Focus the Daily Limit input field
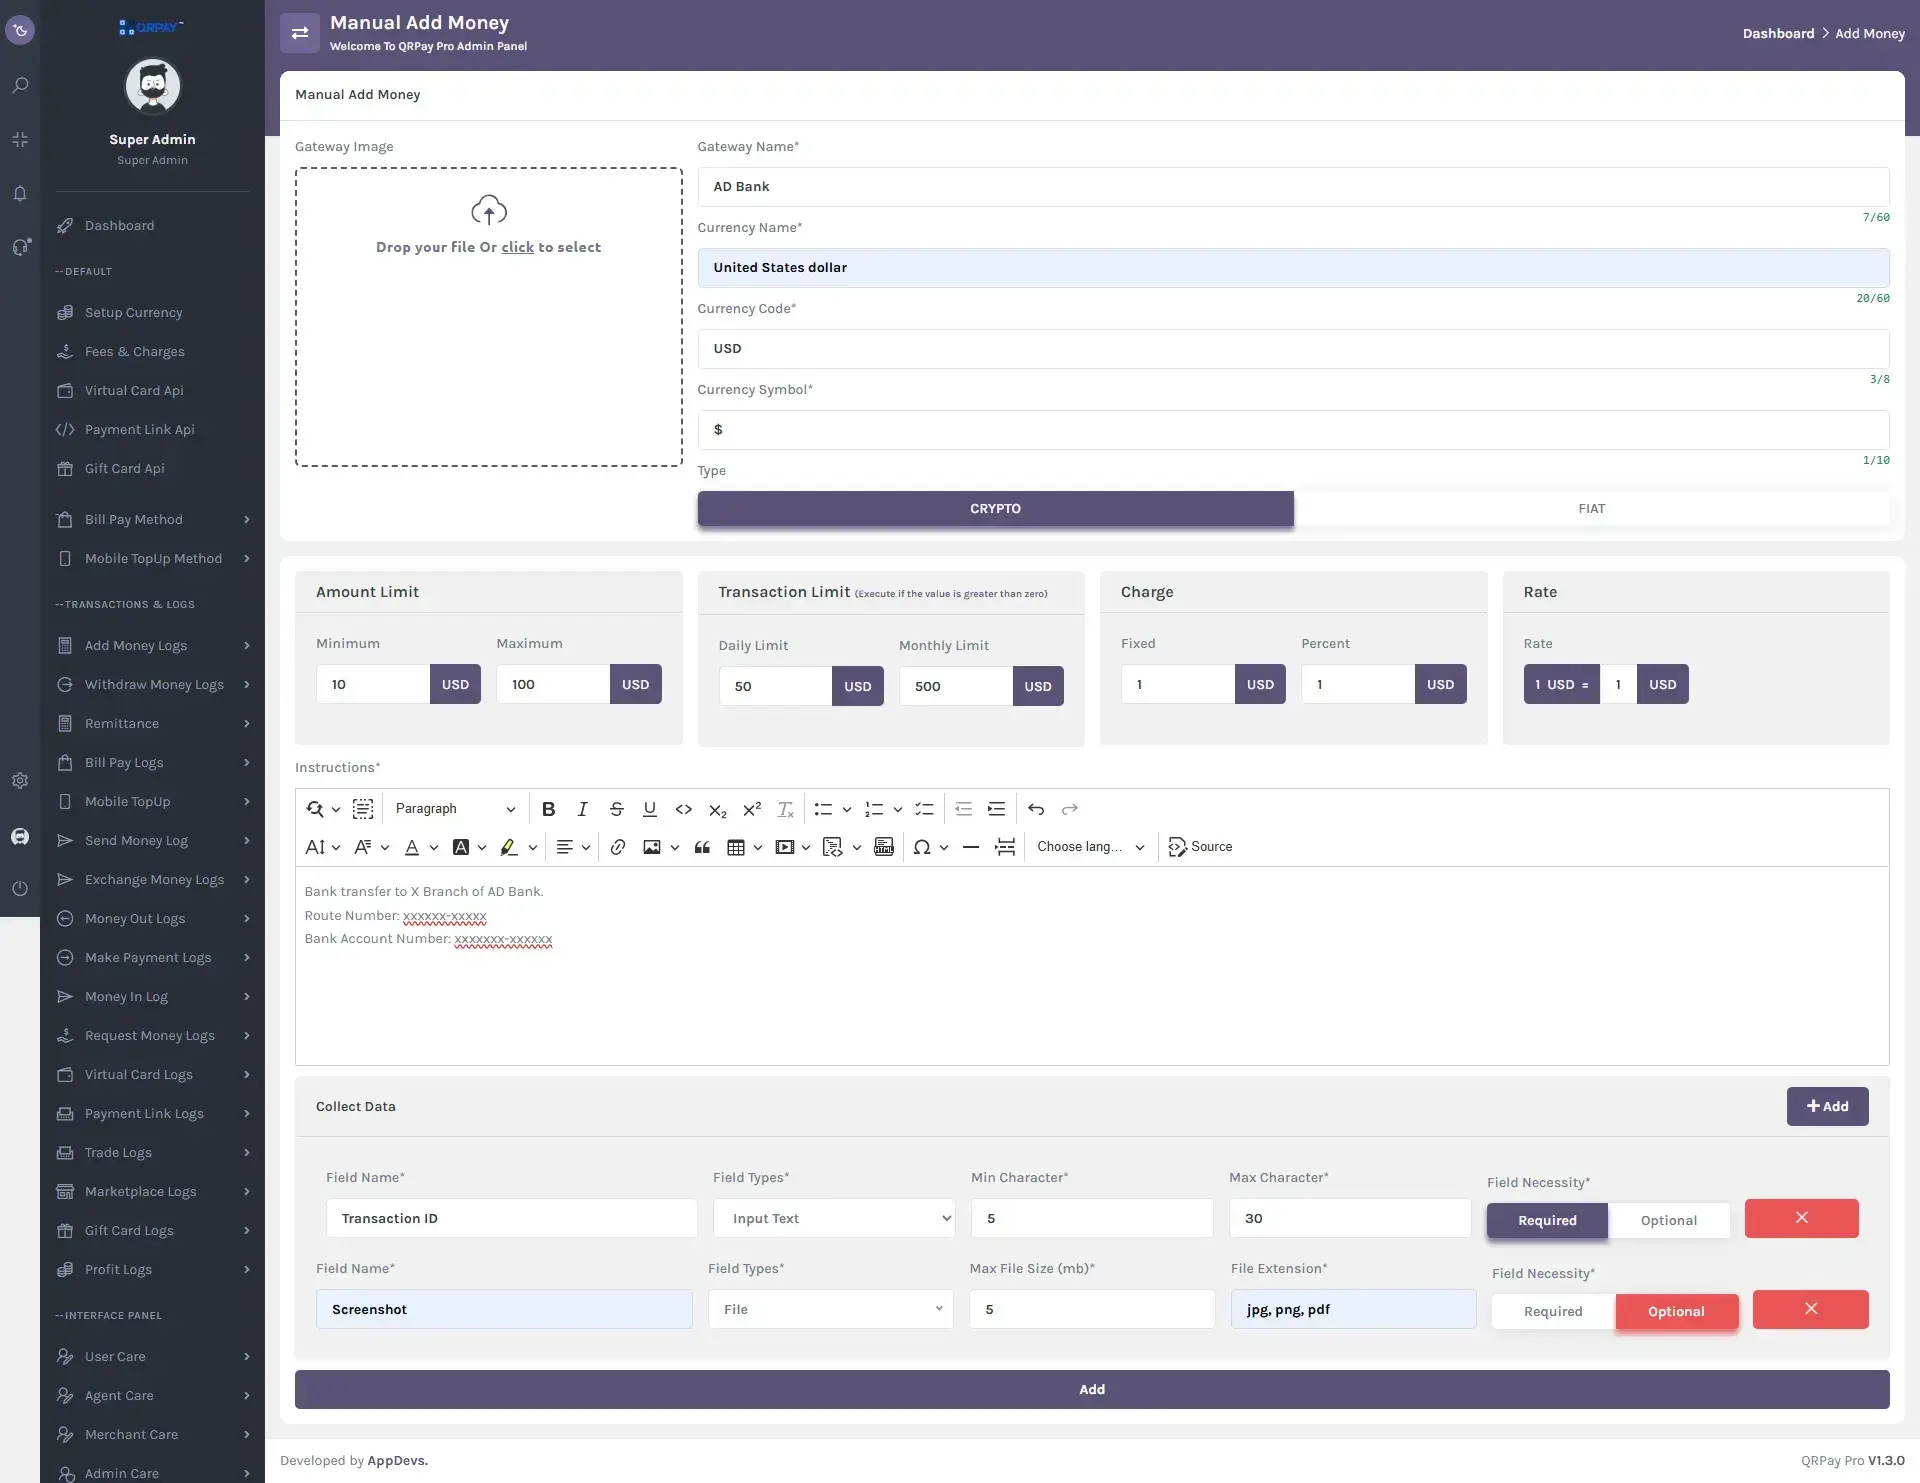This screenshot has width=1920, height=1483. click(x=775, y=686)
